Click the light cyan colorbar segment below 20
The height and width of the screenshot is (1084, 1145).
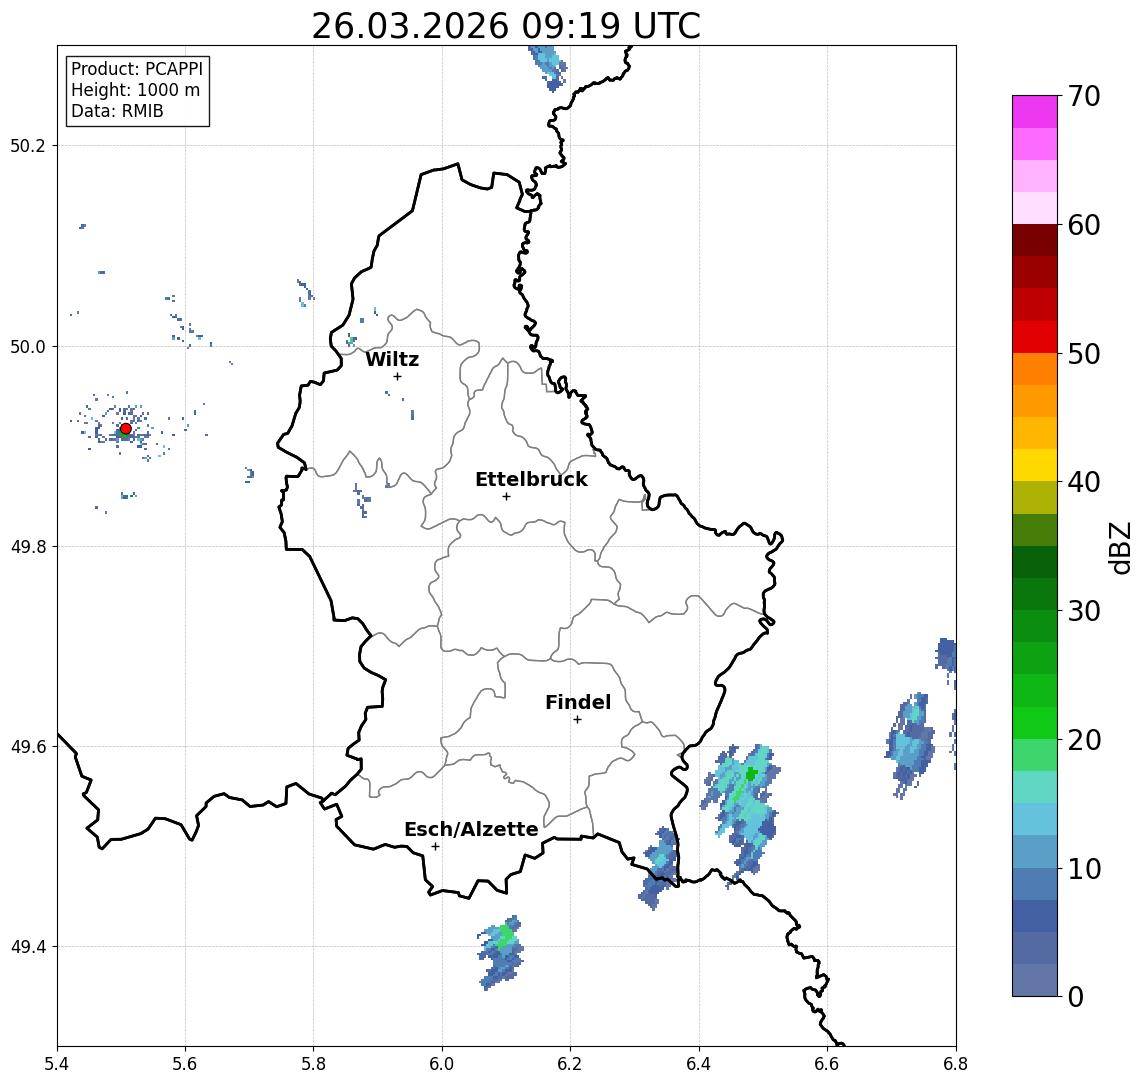1035,787
